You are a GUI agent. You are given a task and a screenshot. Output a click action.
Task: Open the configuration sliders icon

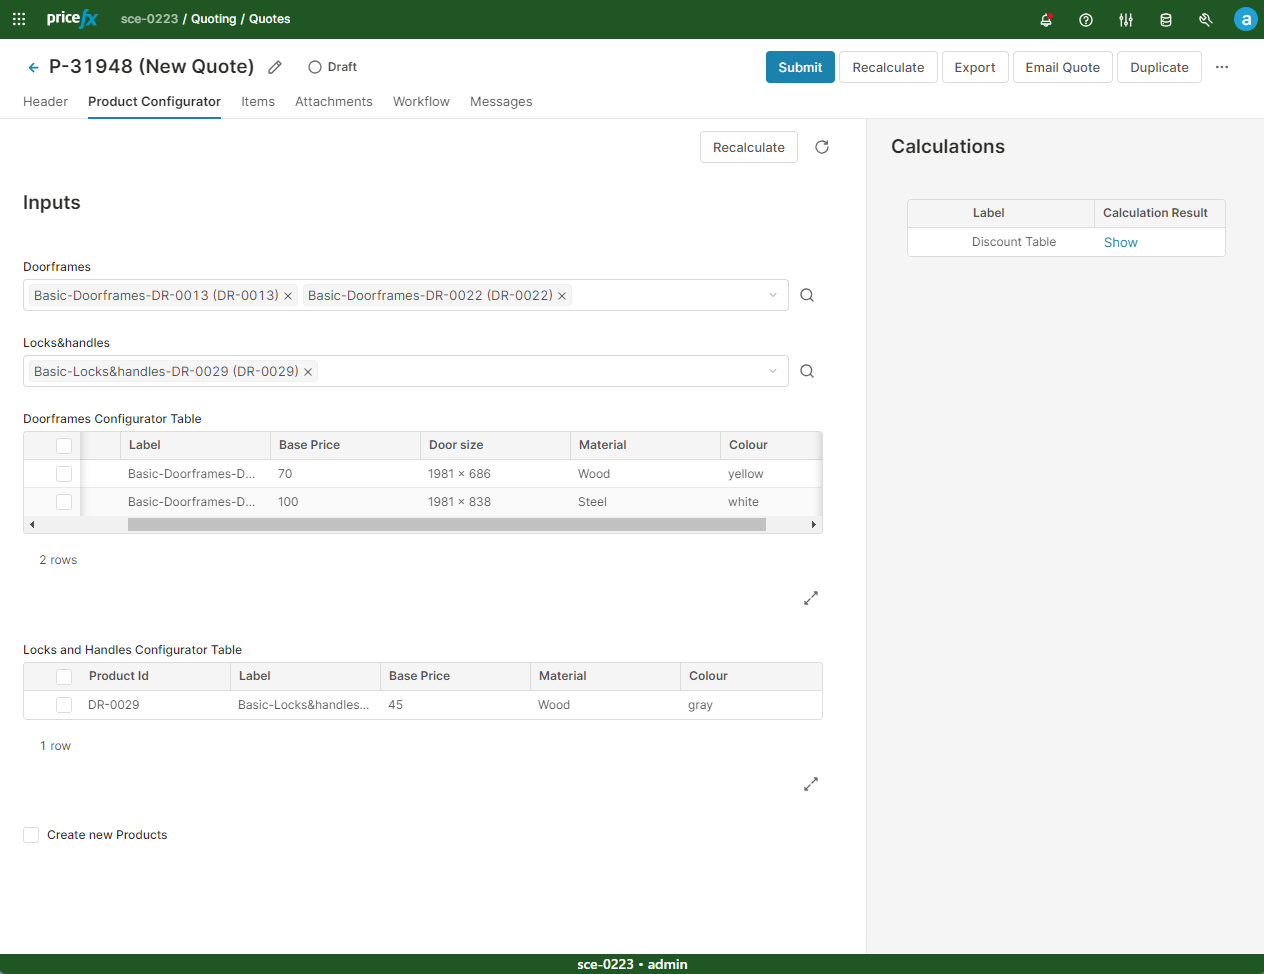[1126, 19]
